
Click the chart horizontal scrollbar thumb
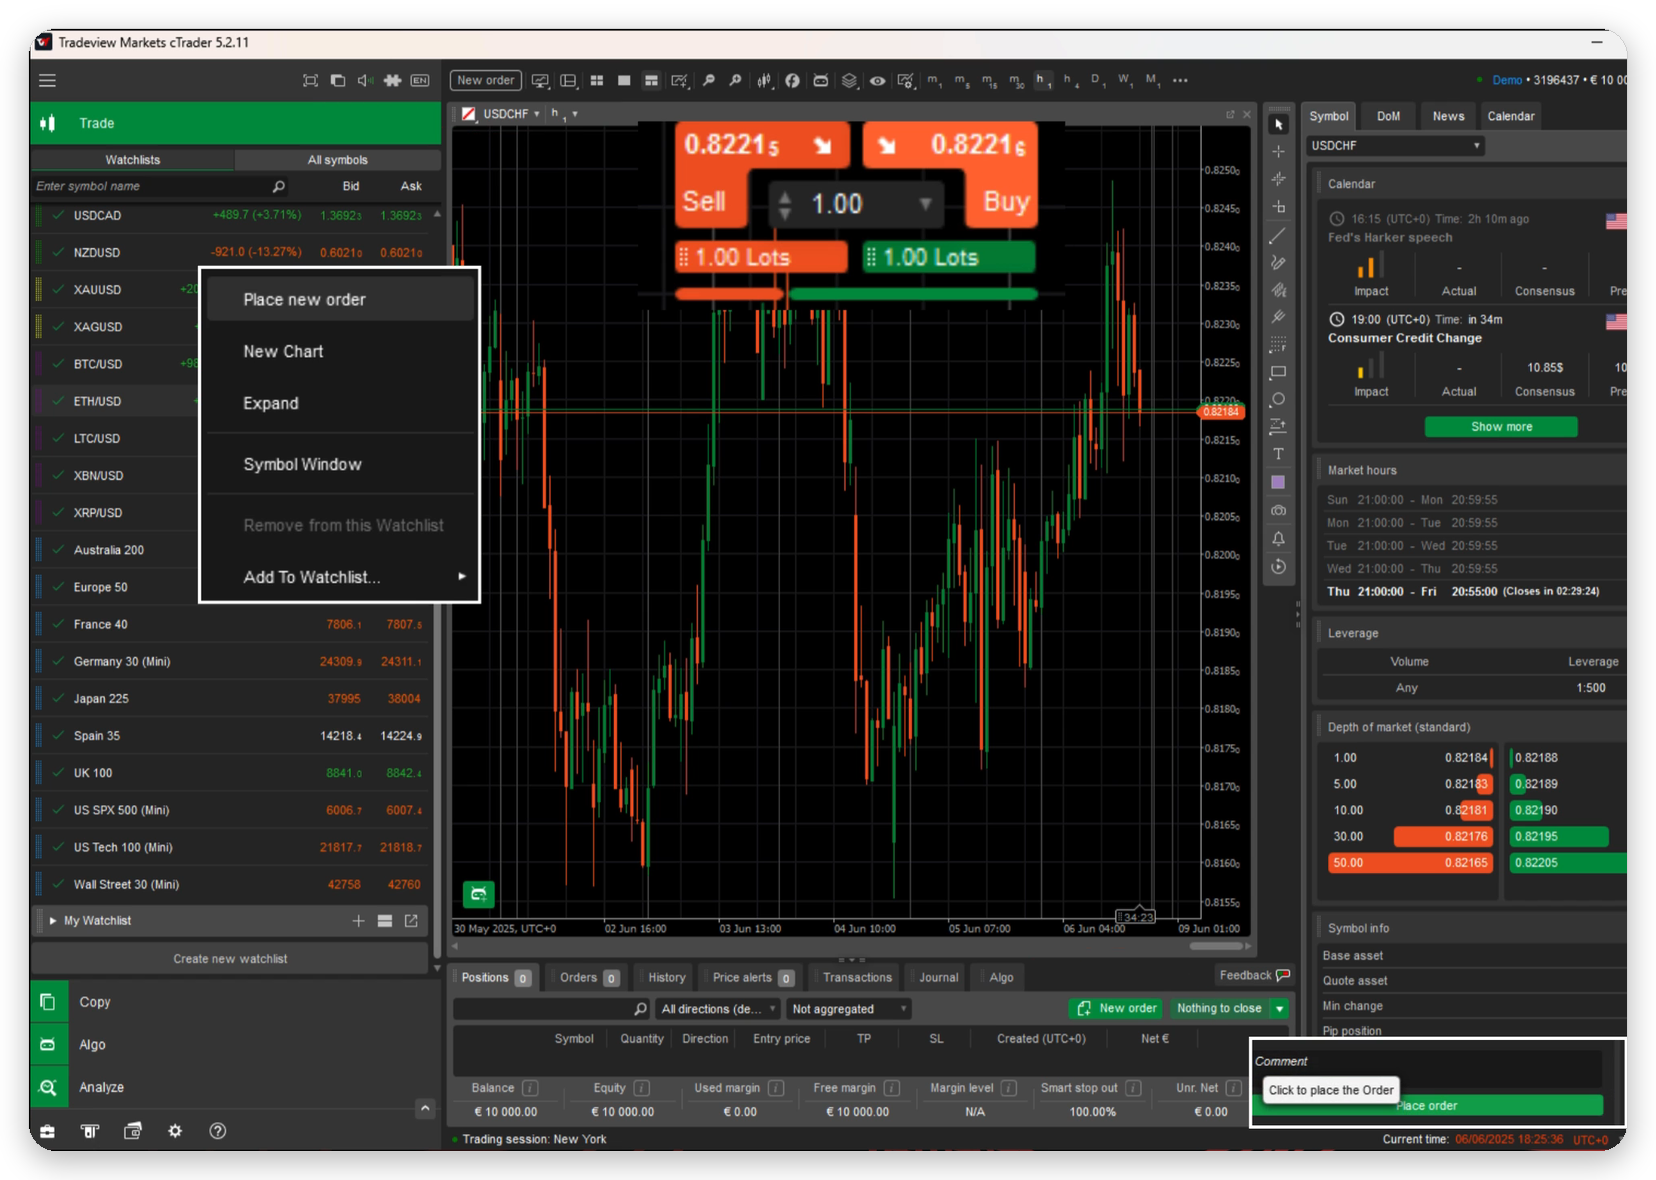pyautogui.click(x=1216, y=946)
